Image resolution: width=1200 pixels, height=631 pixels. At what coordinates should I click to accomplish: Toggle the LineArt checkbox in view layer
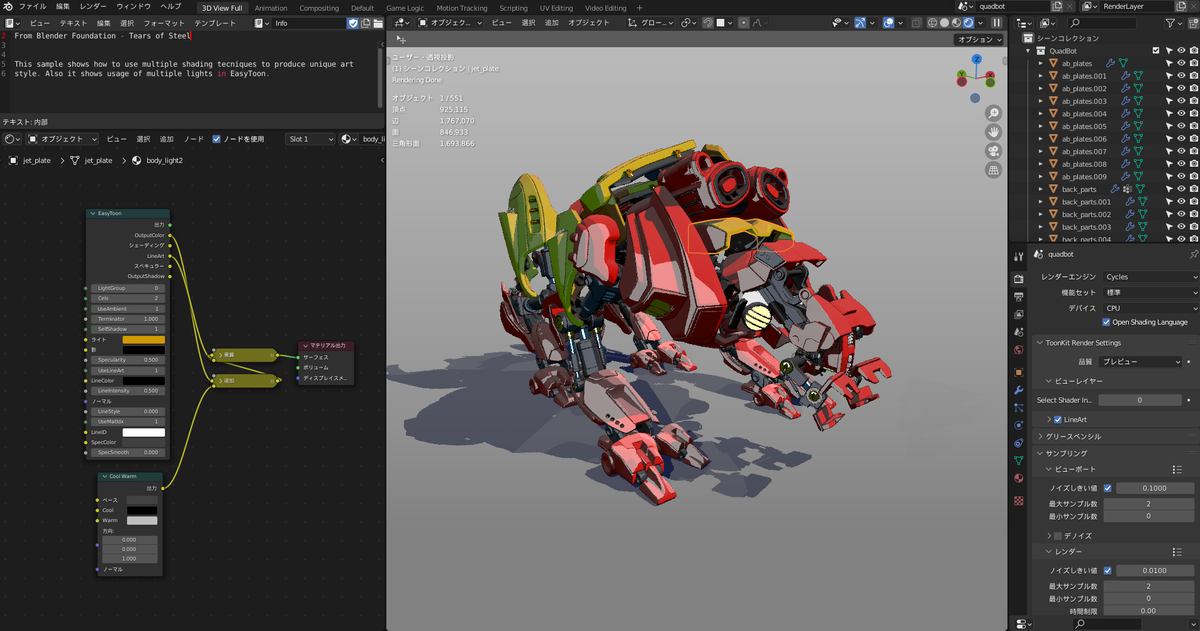click(1058, 419)
